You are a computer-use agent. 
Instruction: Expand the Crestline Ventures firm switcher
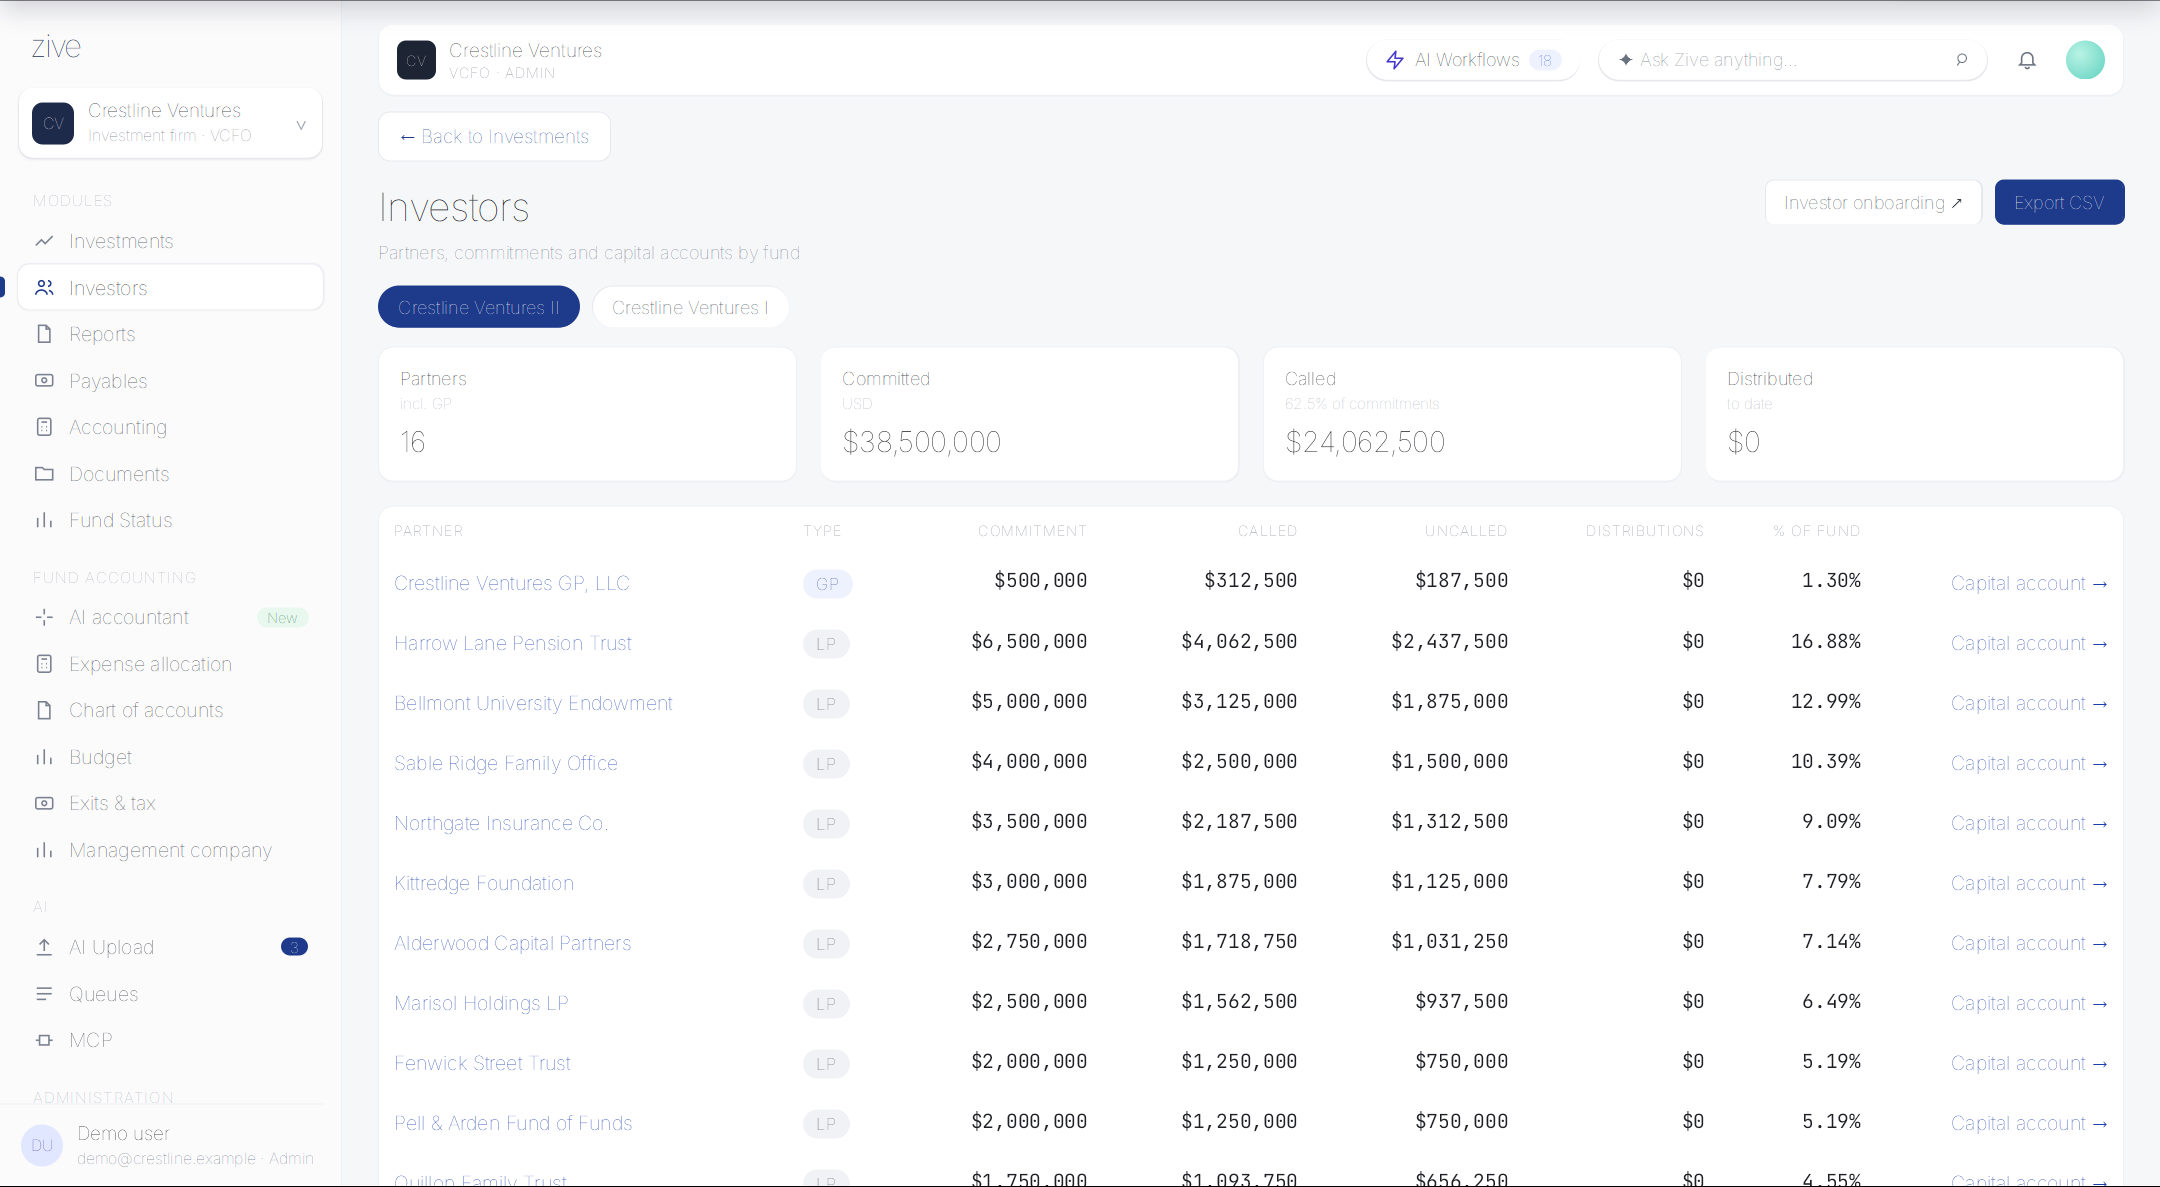pyautogui.click(x=170, y=123)
